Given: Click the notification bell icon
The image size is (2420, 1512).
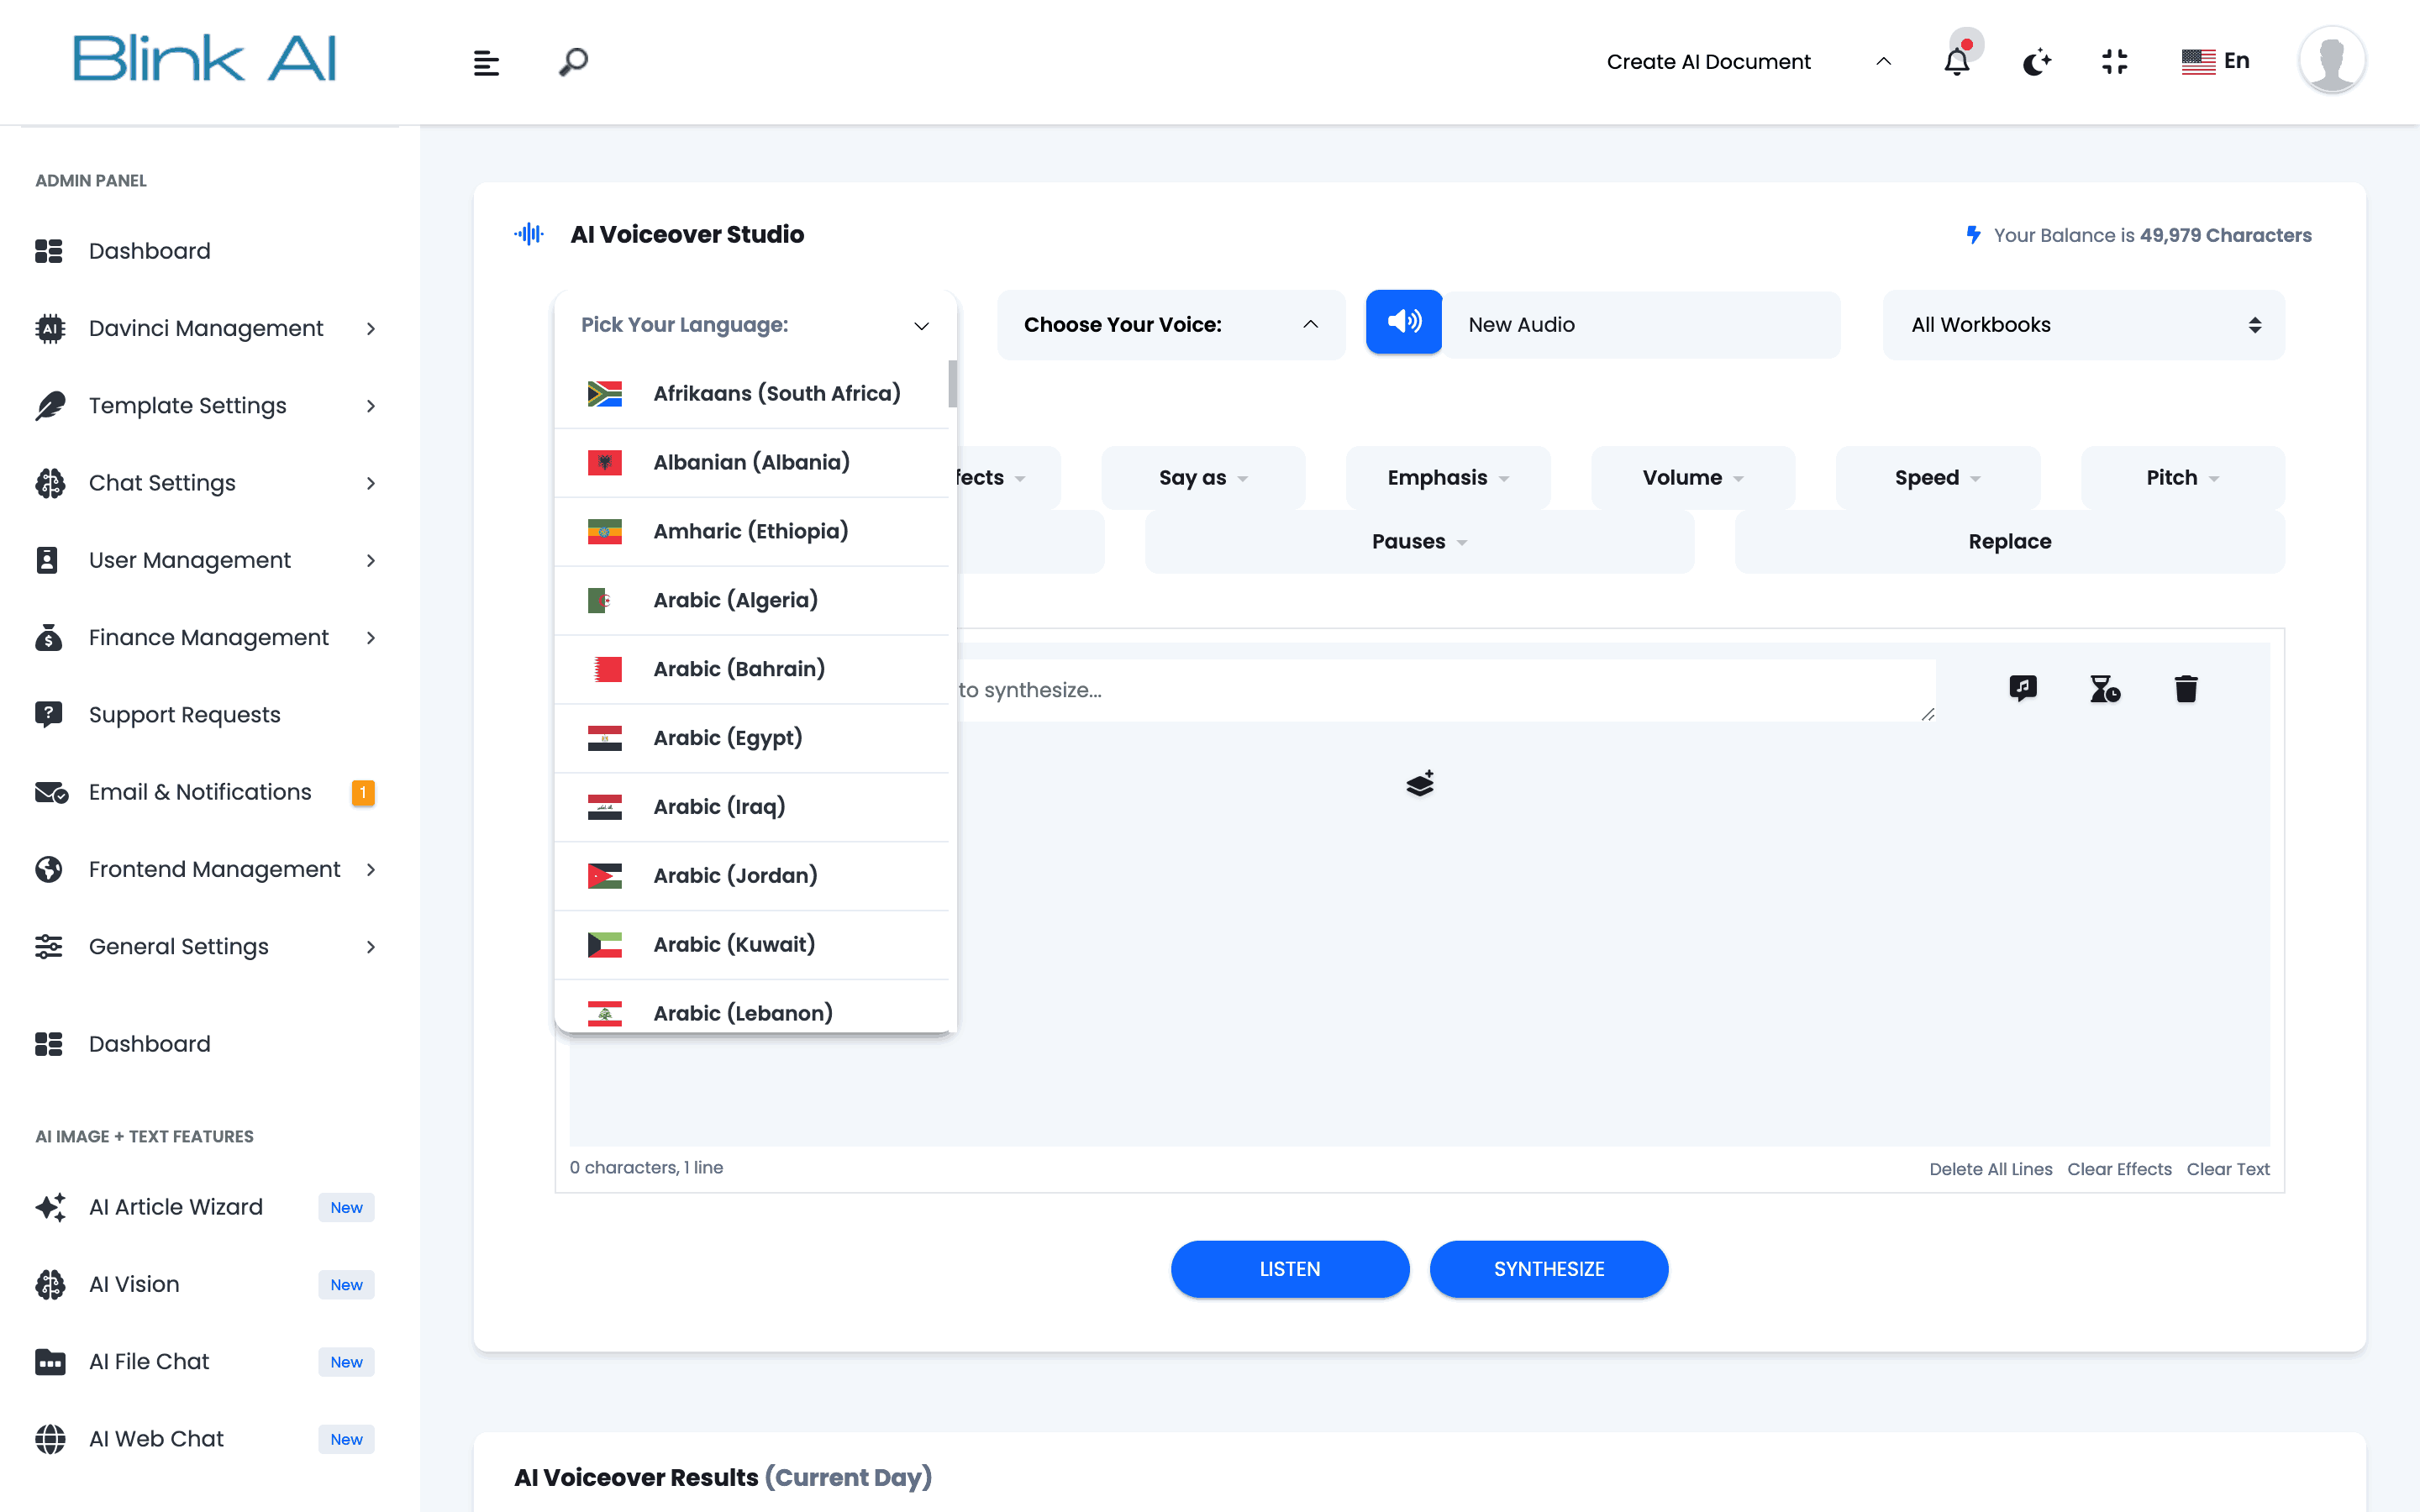Looking at the screenshot, I should coord(1956,62).
